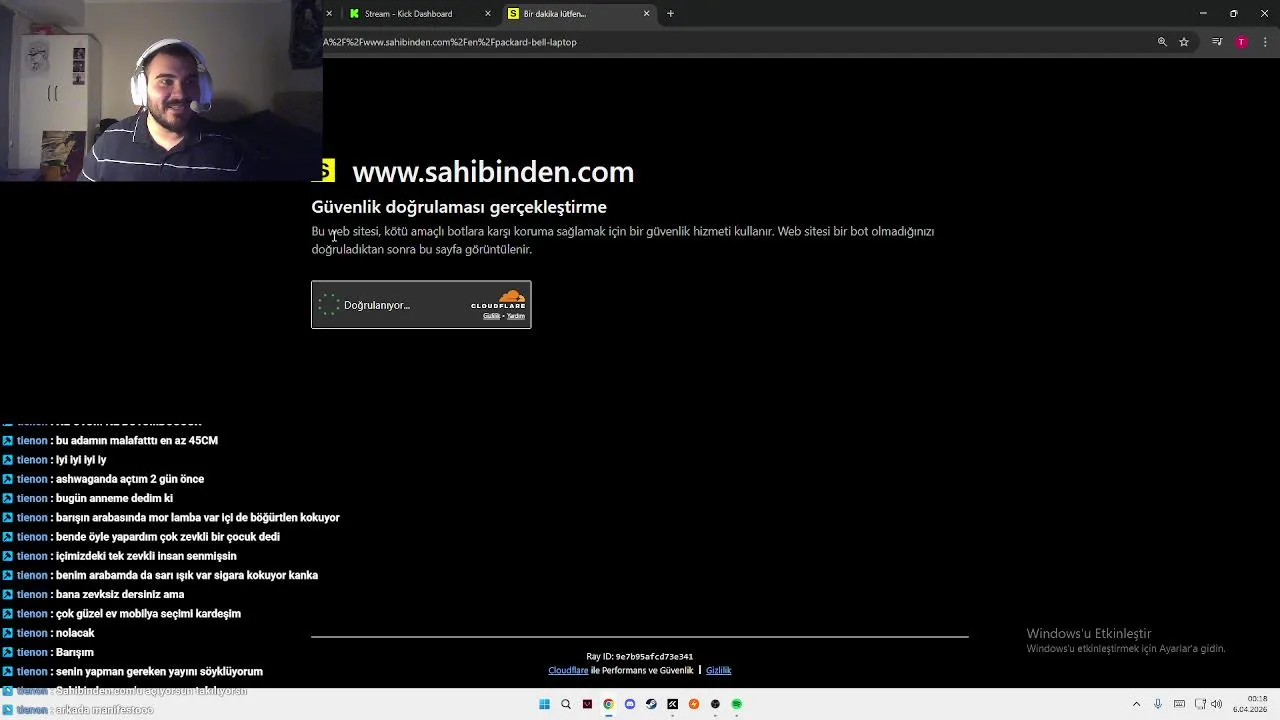Open Windows taskbar search

(x=565, y=704)
